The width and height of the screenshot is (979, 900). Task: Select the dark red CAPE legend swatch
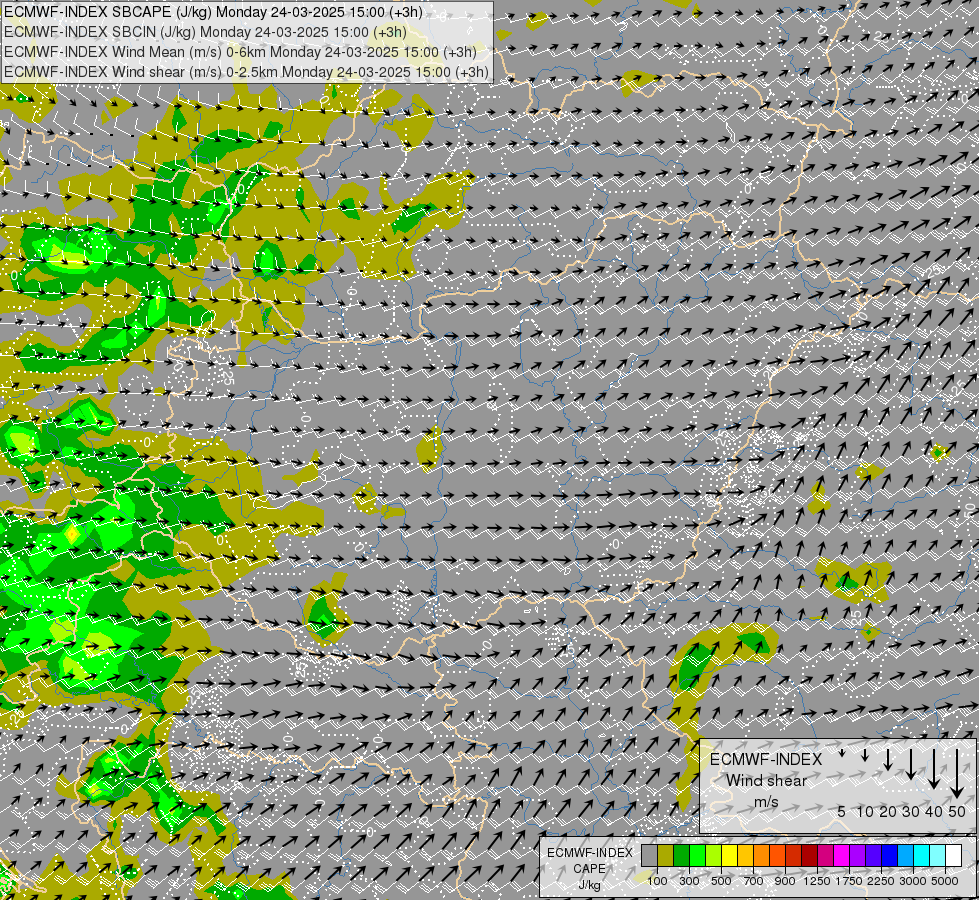pyautogui.click(x=809, y=856)
